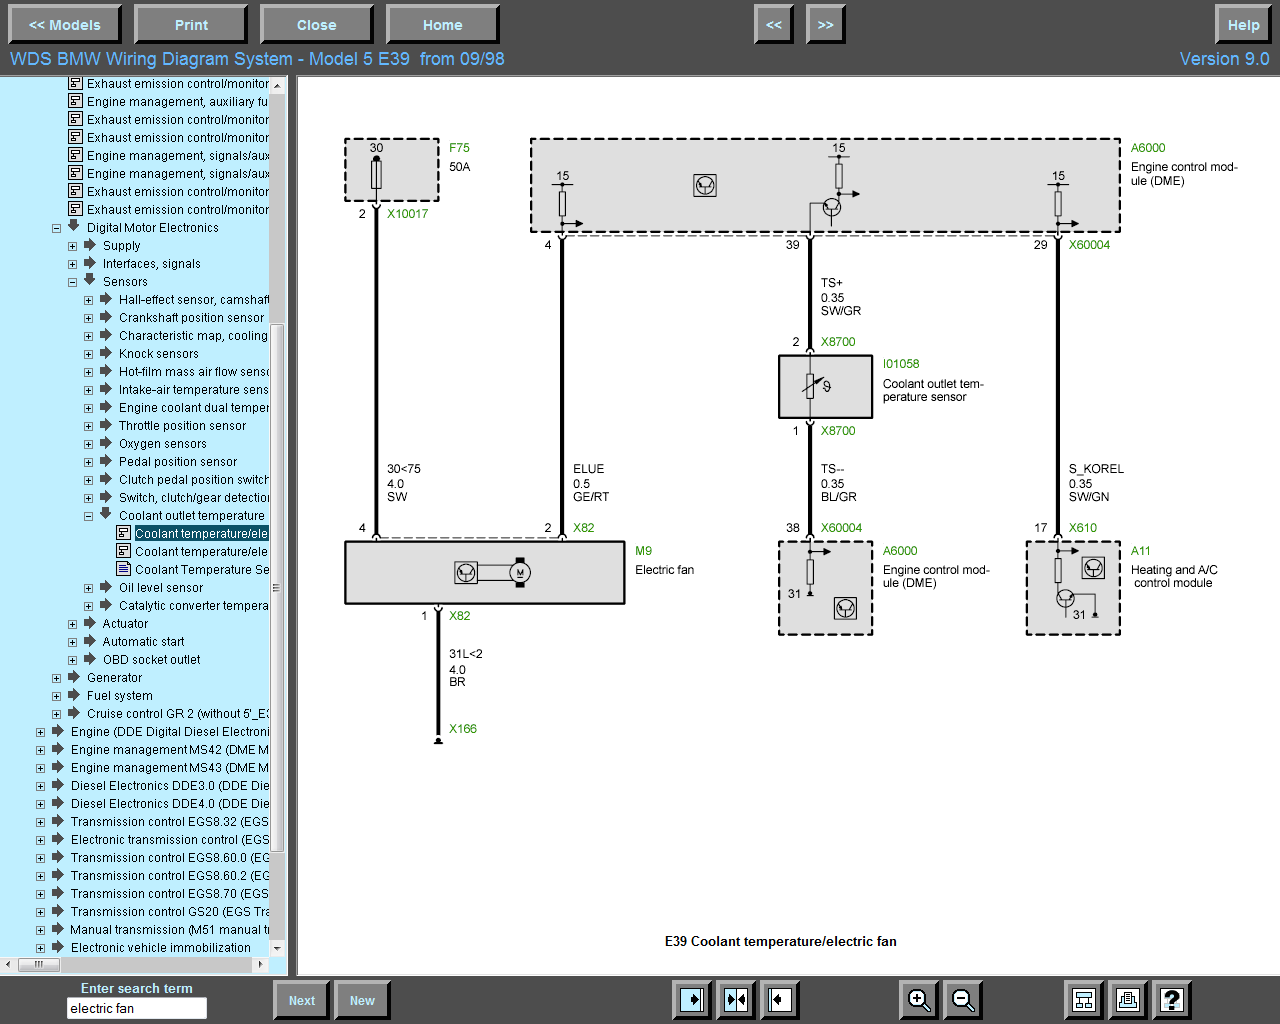The width and height of the screenshot is (1280, 1024).
Task: Click the module symbol in lower A6000 box
Action: coord(846,608)
